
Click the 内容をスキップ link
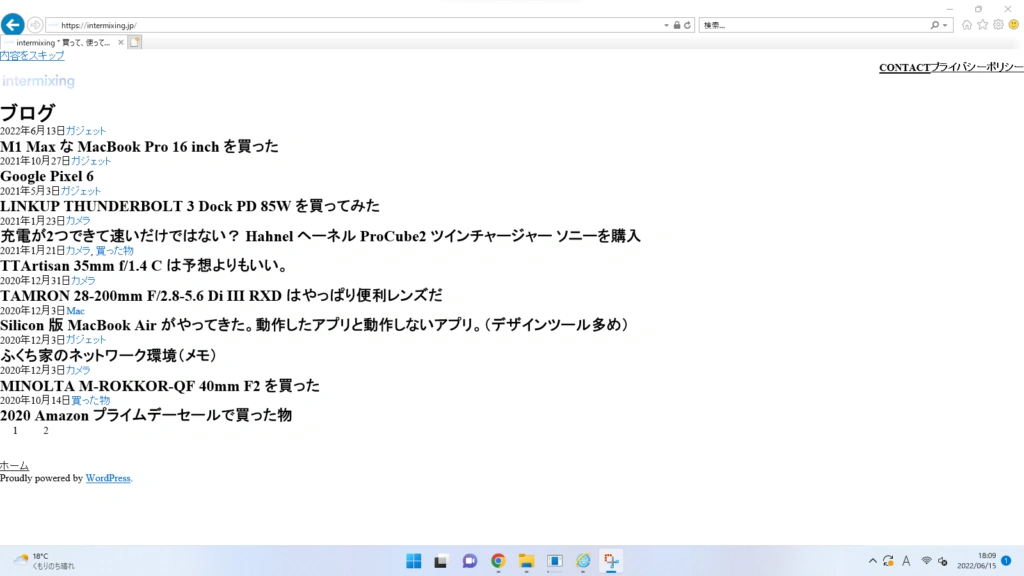click(x=32, y=56)
